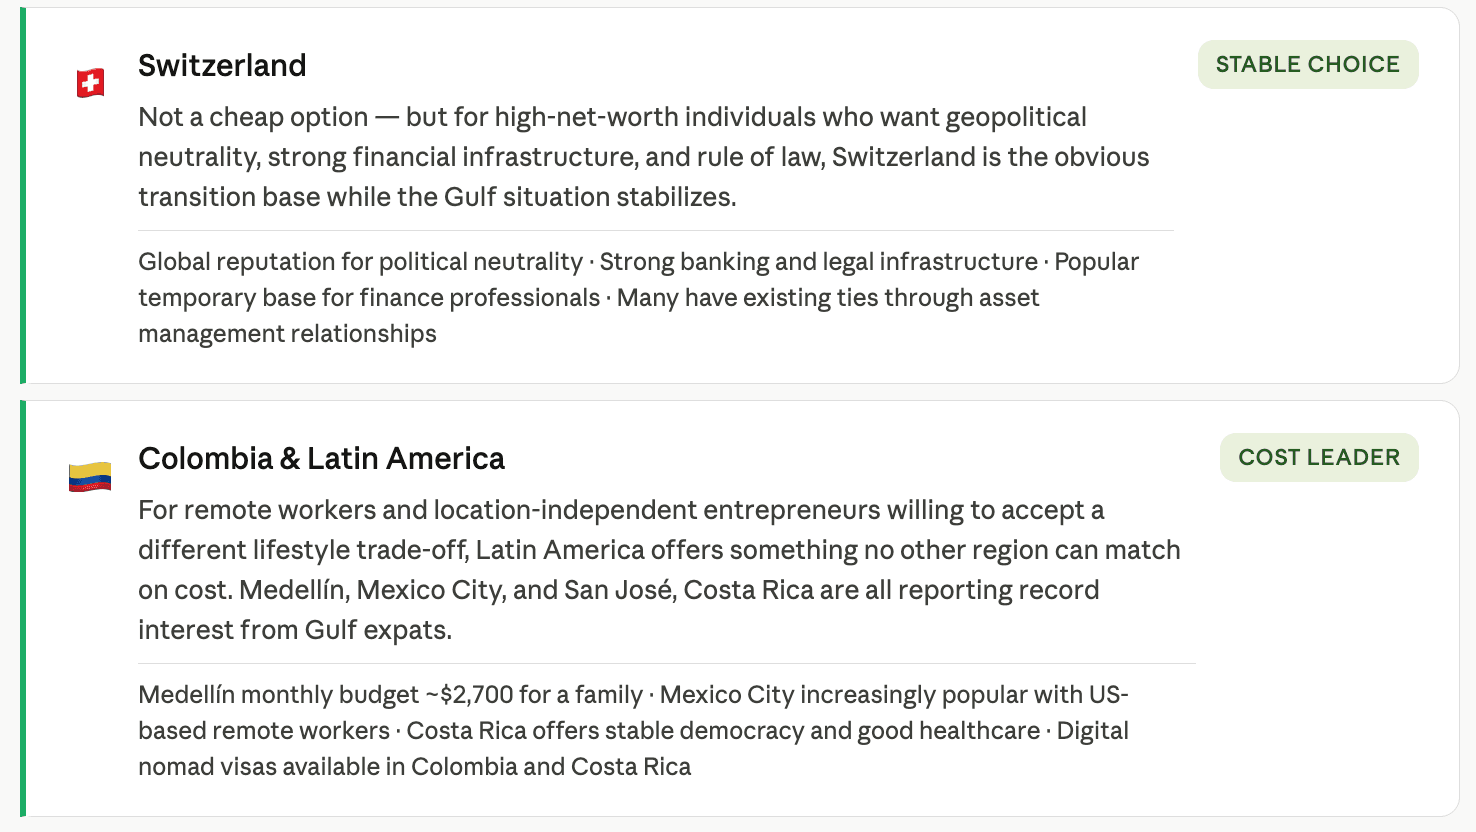
Task: Click the Switzerland description paragraph
Action: click(644, 157)
